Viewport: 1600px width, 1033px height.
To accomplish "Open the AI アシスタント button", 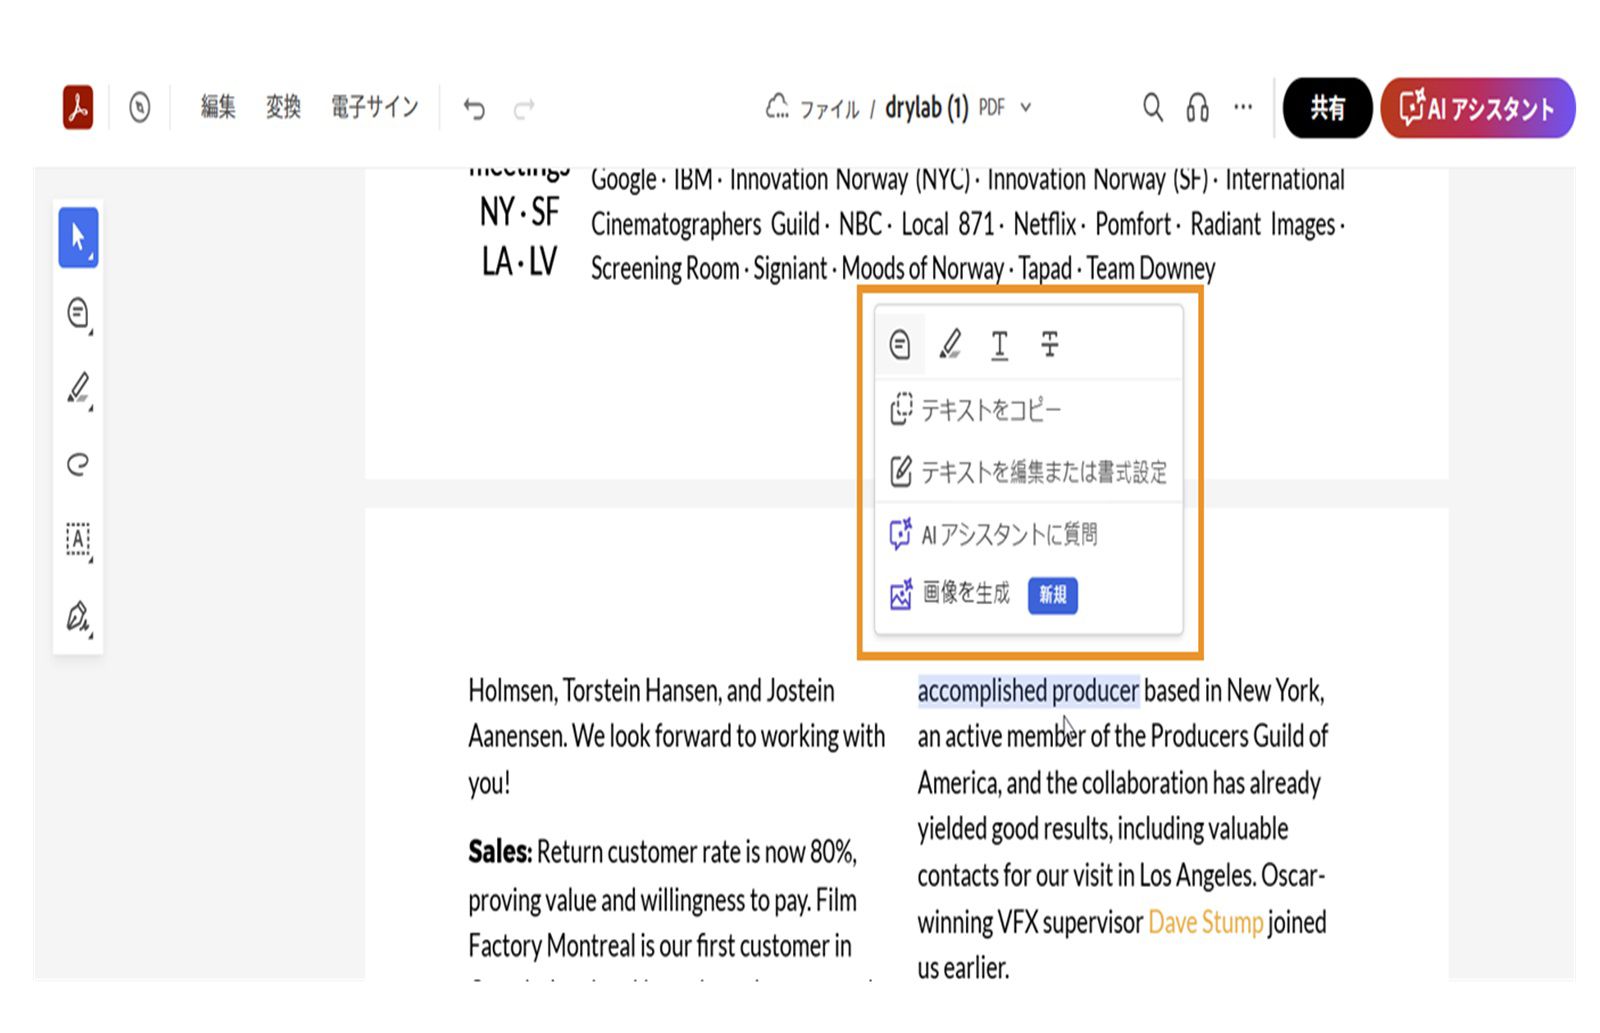I will click(1477, 107).
